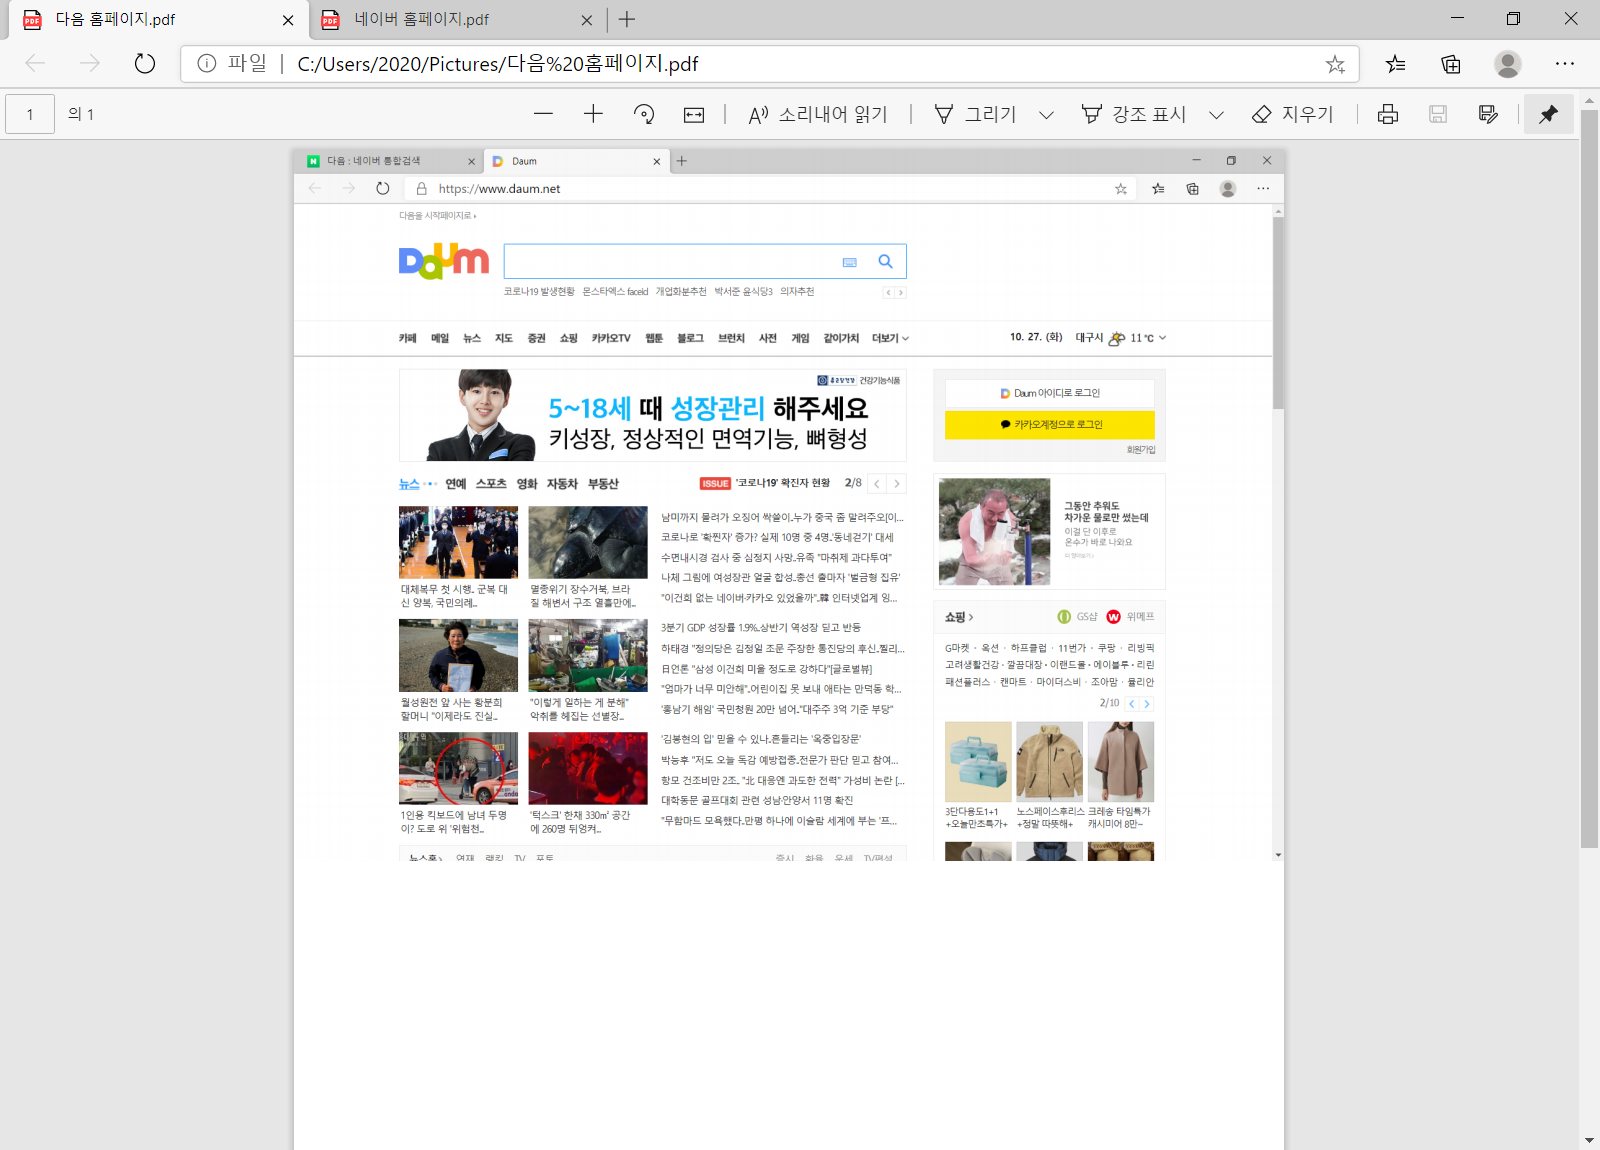Click the 부동산 news tab in the PDF
This screenshot has height=1150, width=1600.
[603, 484]
